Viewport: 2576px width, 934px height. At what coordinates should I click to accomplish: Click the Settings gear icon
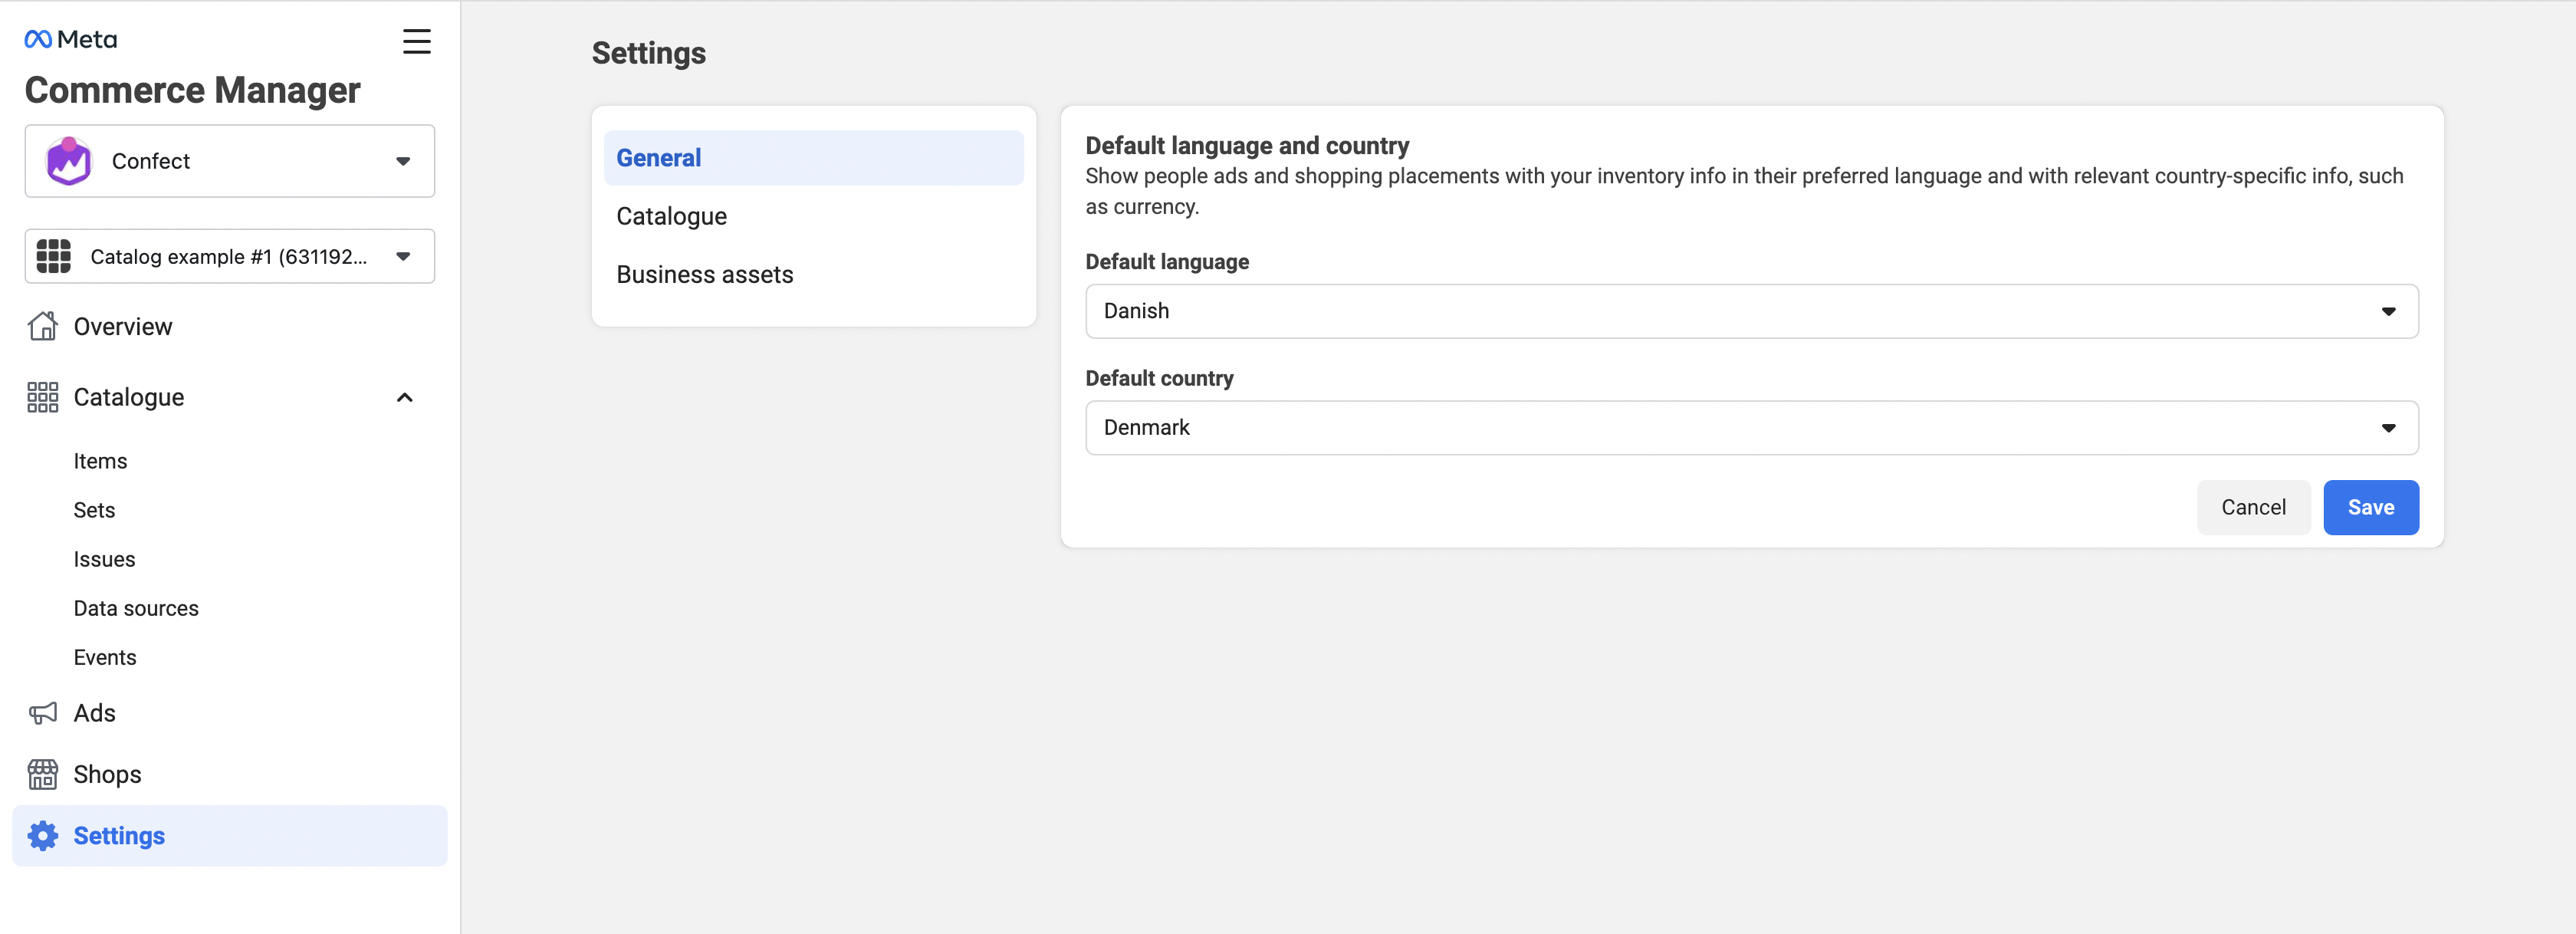click(x=43, y=835)
